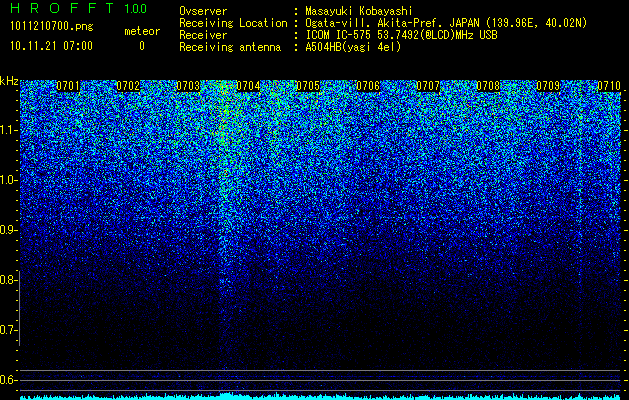Image resolution: width=629 pixels, height=400 pixels.
Task: Click the 0703 time marker
Action: pos(188,86)
